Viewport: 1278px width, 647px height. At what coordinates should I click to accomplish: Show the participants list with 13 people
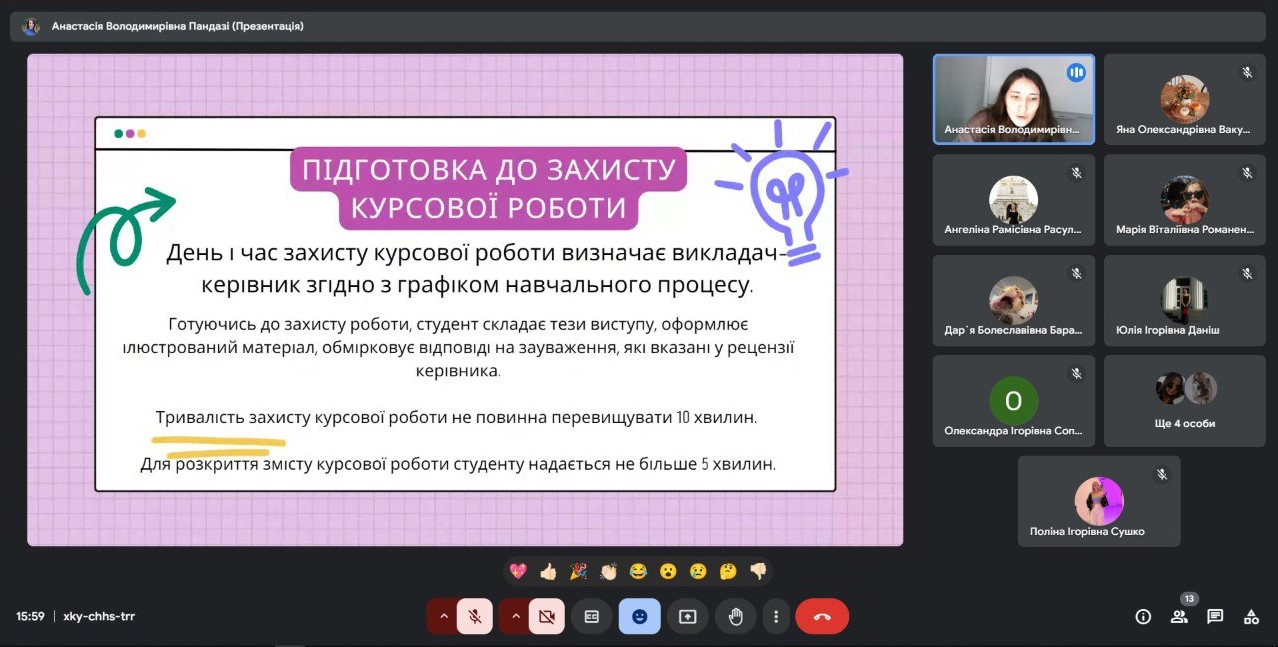[1180, 617]
